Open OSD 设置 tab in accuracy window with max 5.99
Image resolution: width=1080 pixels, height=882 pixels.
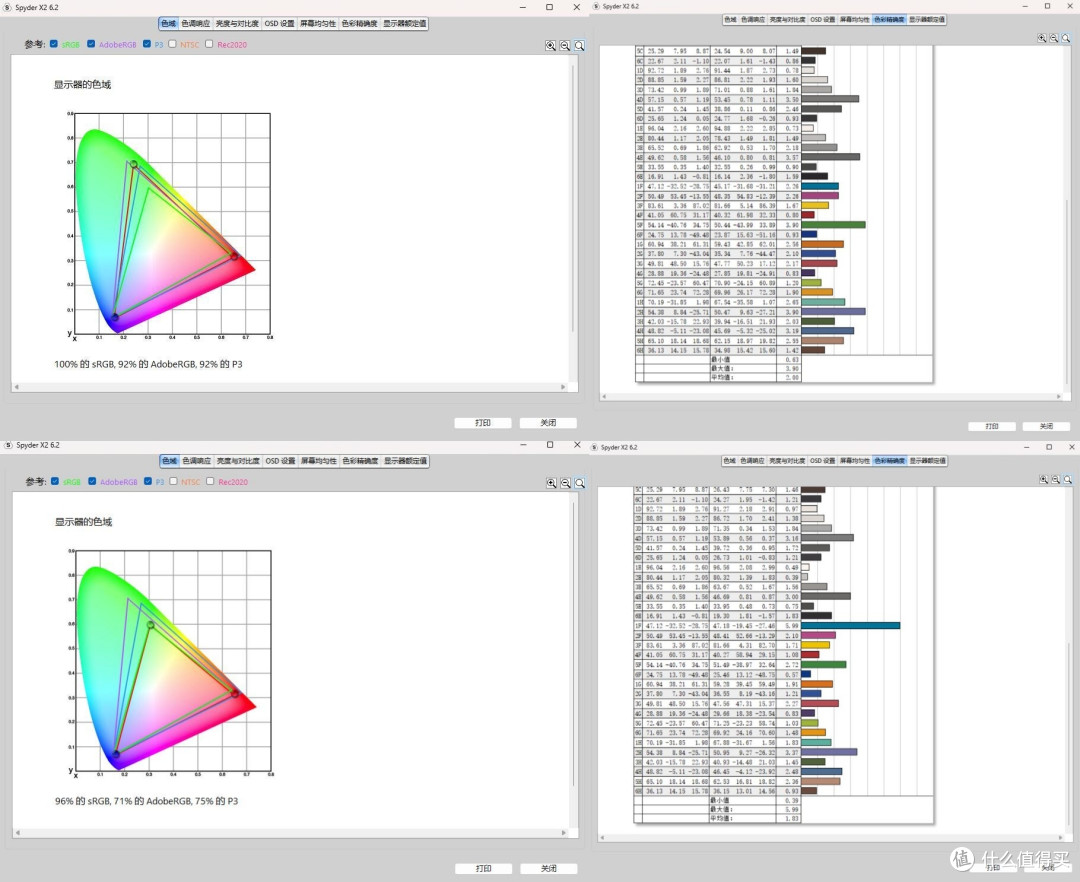(822, 461)
